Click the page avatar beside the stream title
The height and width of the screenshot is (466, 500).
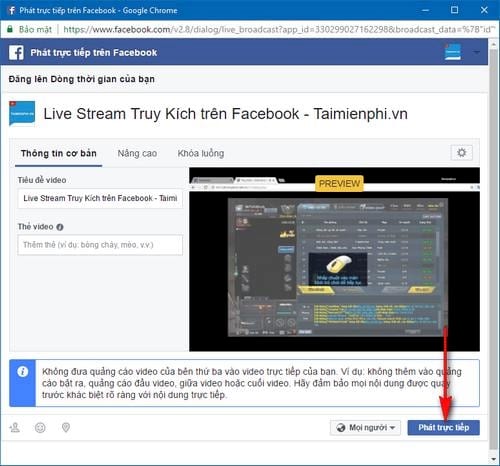click(x=22, y=114)
